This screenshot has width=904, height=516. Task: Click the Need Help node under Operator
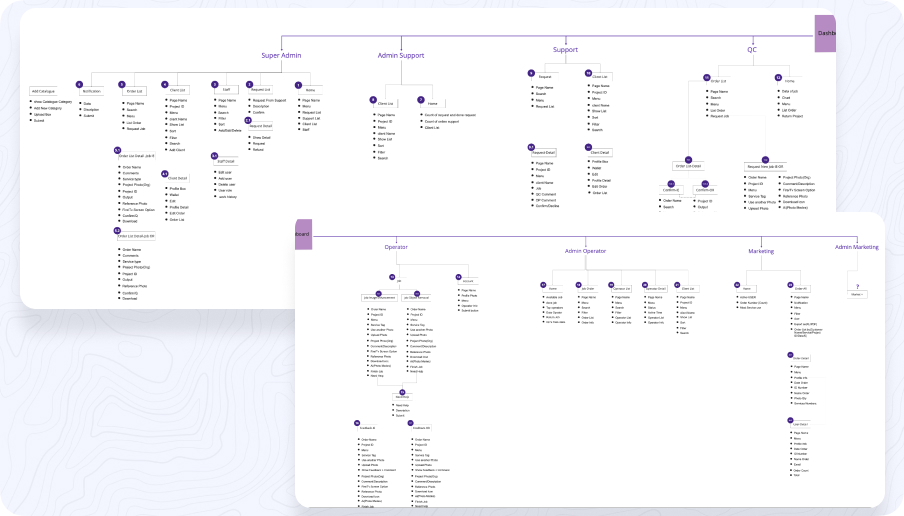point(402,398)
